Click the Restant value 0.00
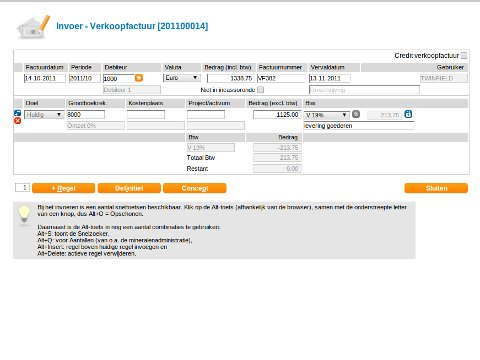480x360 pixels. pyautogui.click(x=277, y=169)
